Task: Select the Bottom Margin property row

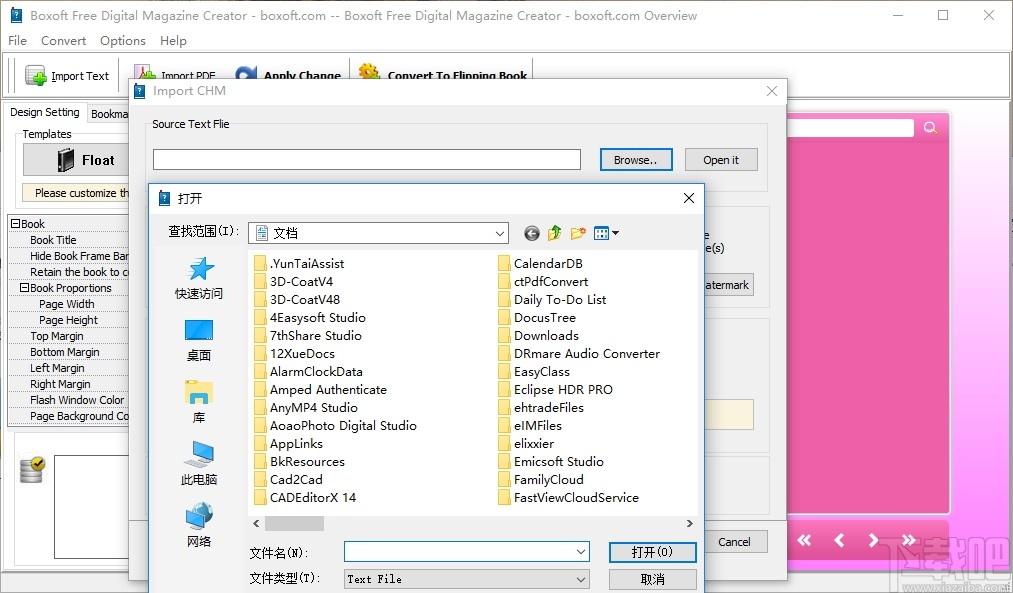Action: 68,352
